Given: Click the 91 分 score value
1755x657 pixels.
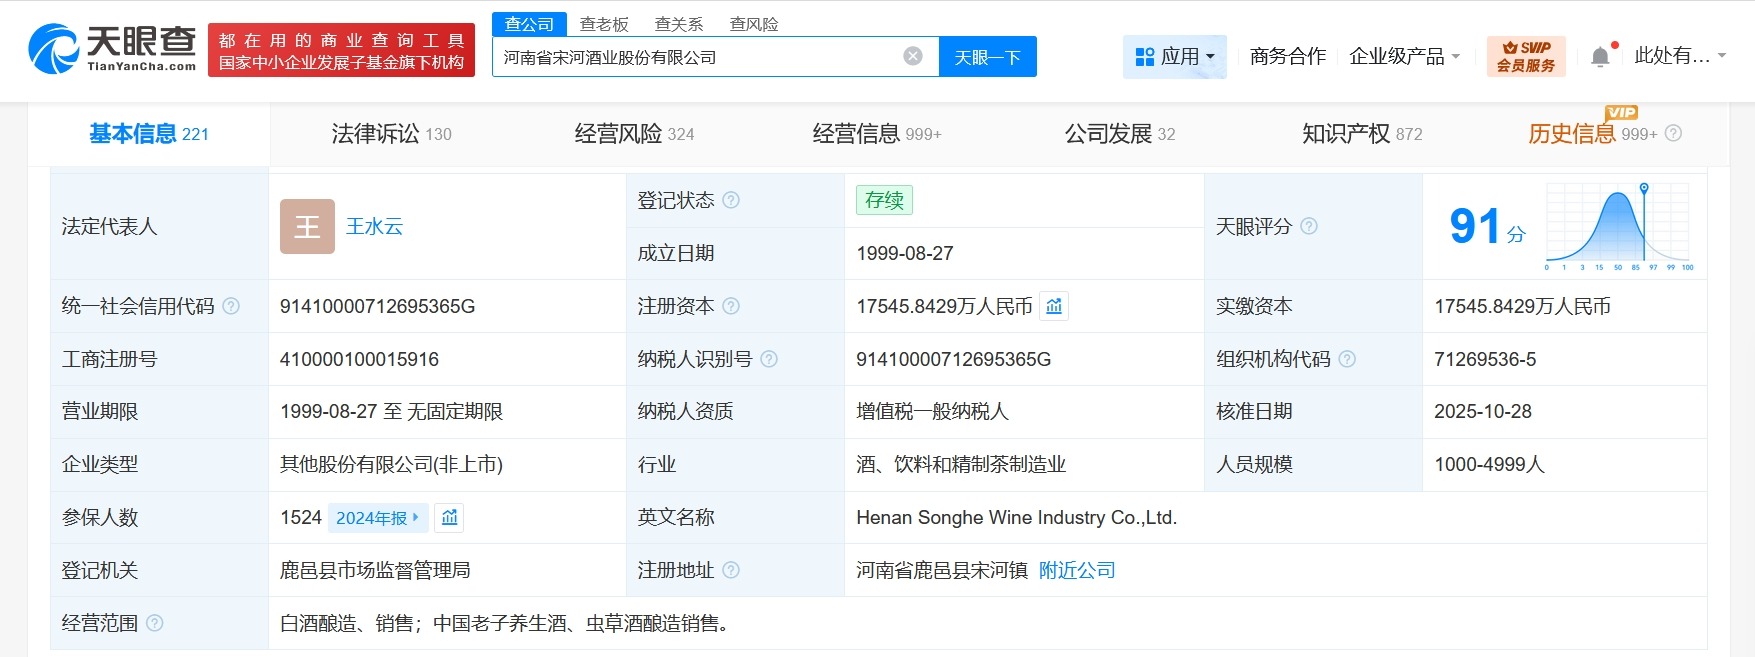Looking at the screenshot, I should [x=1487, y=227].
